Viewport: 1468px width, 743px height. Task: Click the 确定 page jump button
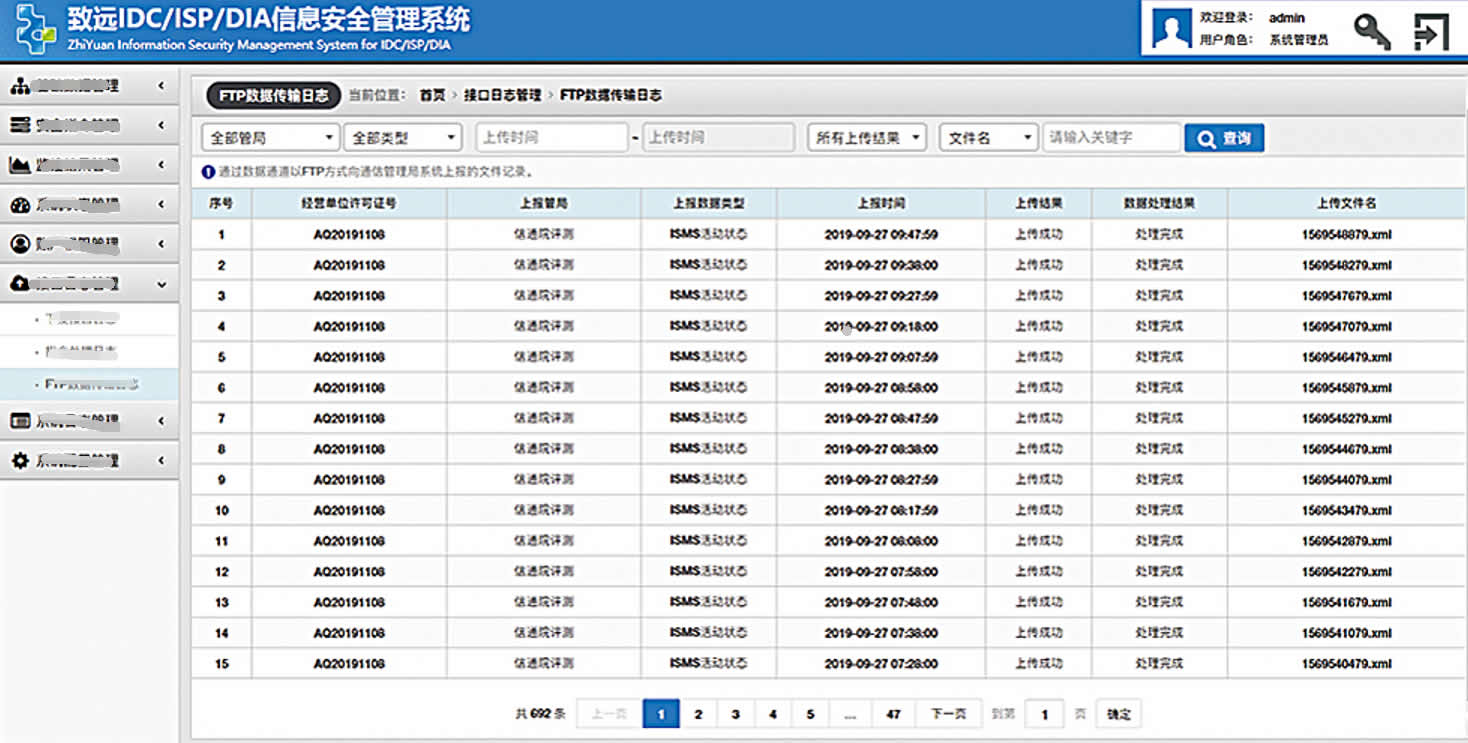point(1118,714)
